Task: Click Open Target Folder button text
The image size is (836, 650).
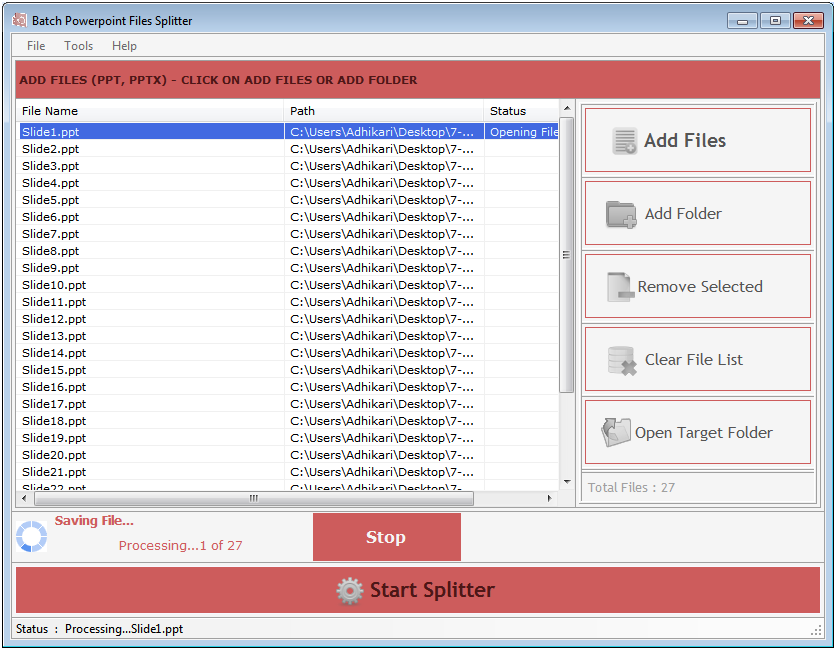Action: tap(703, 433)
